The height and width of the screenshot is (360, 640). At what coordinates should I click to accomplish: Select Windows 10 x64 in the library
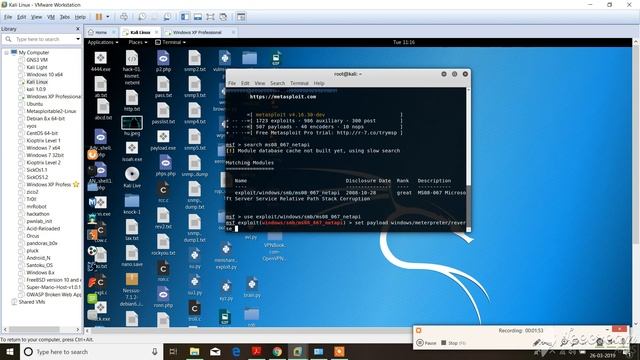[44, 74]
